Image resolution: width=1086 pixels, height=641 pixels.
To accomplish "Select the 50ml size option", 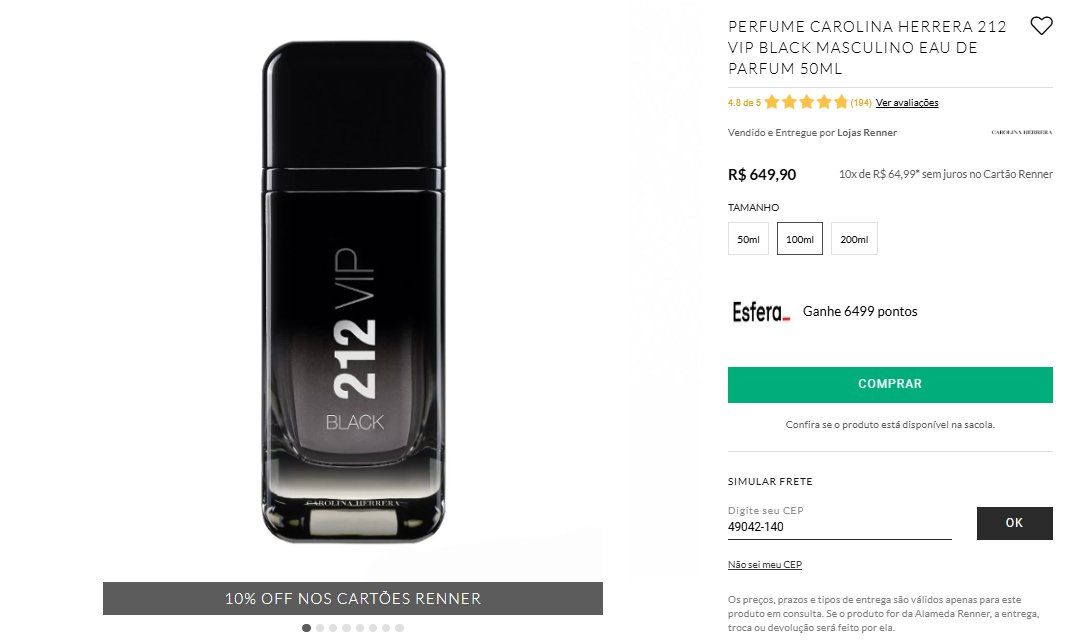I will click(x=748, y=239).
